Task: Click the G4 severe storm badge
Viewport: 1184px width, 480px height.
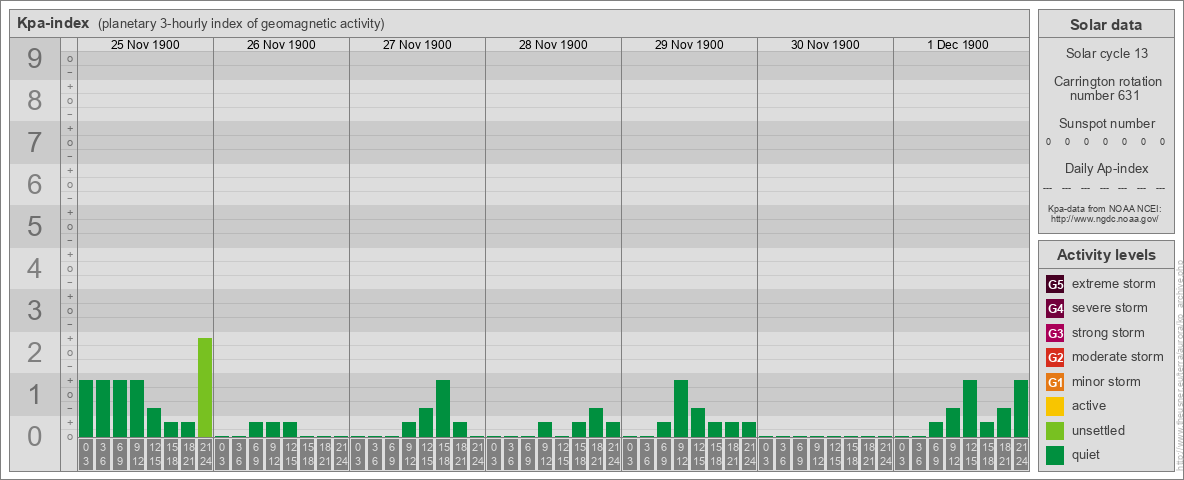Action: [1055, 309]
